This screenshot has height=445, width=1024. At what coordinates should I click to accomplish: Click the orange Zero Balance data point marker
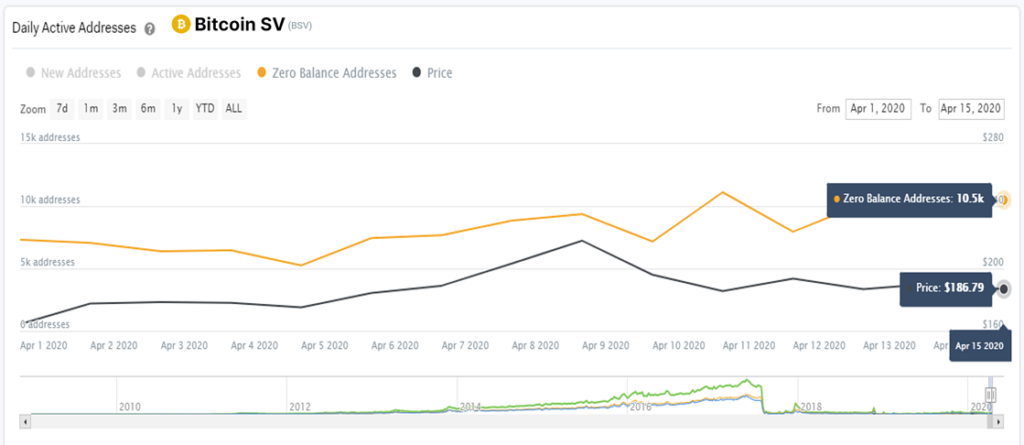point(1003,200)
